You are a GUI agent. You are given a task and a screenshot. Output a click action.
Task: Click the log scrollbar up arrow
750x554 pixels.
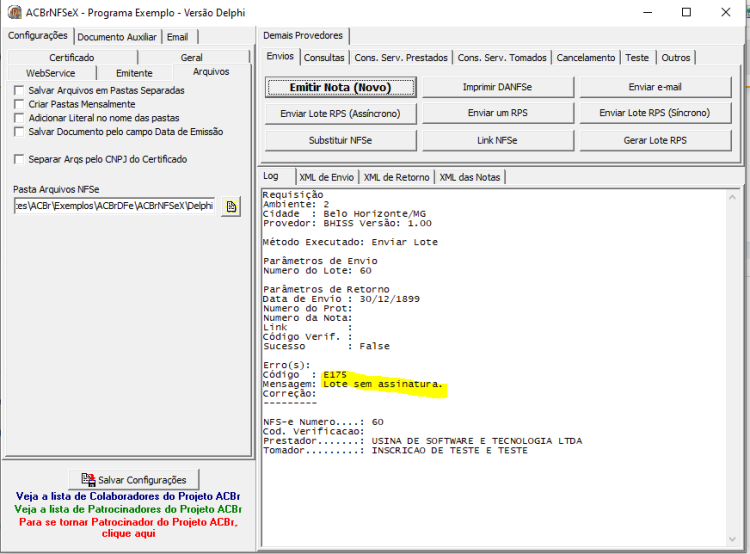732,197
